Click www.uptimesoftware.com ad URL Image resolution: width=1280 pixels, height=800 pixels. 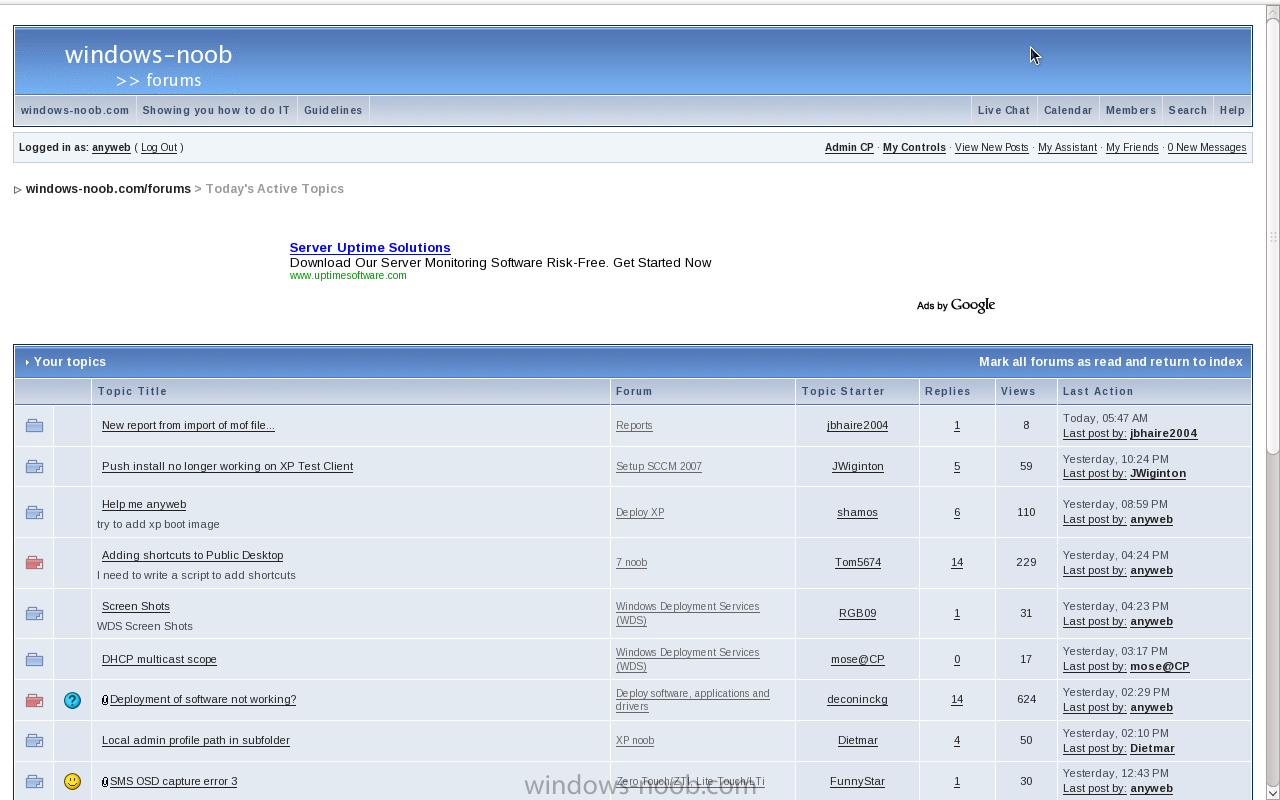[x=348, y=276]
